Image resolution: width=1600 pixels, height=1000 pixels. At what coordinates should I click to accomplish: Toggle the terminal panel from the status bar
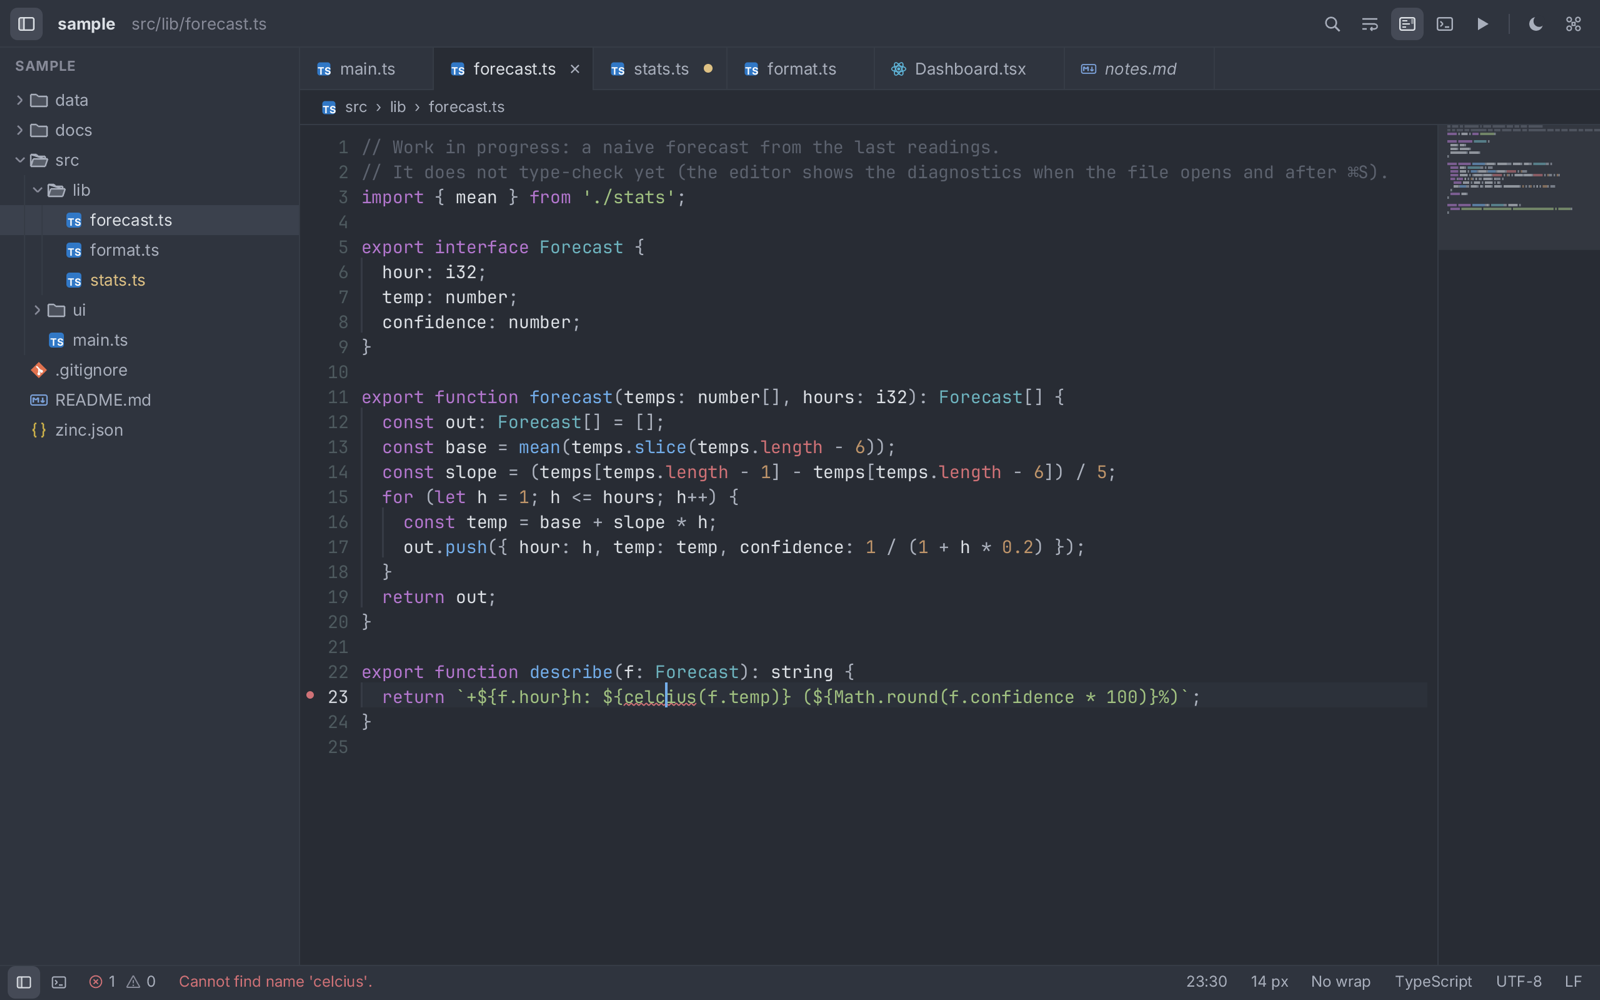59,982
